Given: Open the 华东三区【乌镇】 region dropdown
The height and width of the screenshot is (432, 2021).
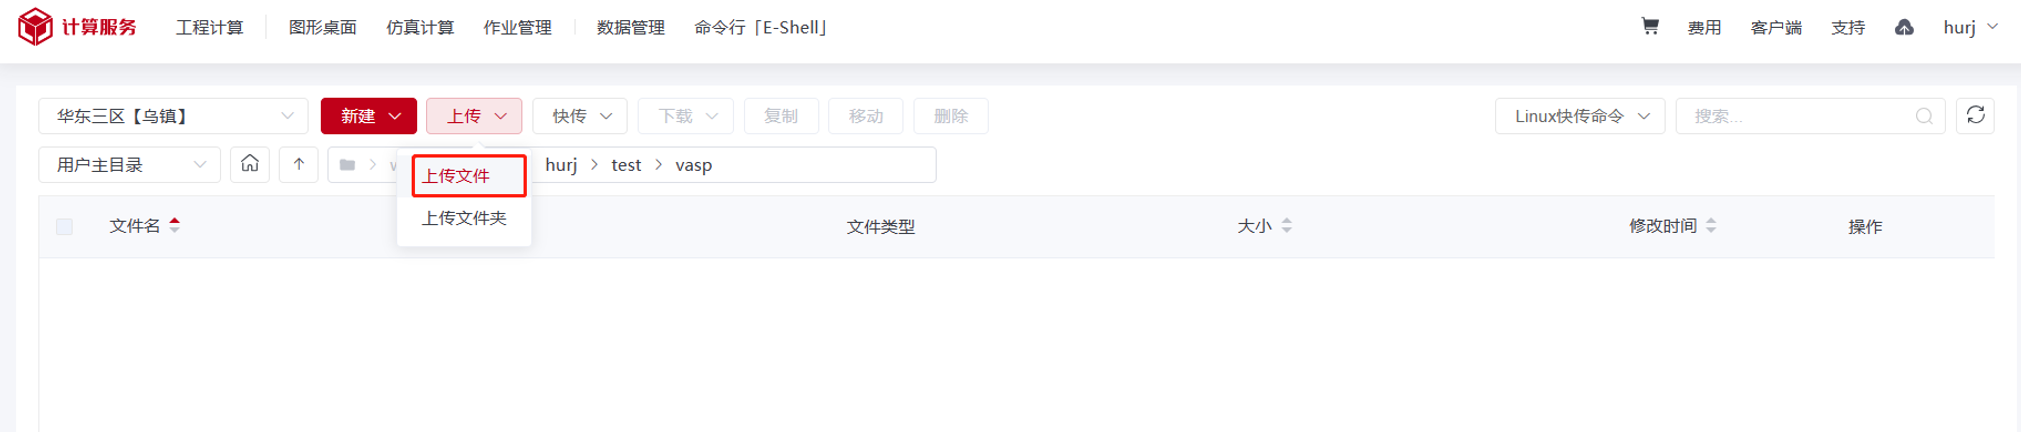Looking at the screenshot, I should click(173, 116).
